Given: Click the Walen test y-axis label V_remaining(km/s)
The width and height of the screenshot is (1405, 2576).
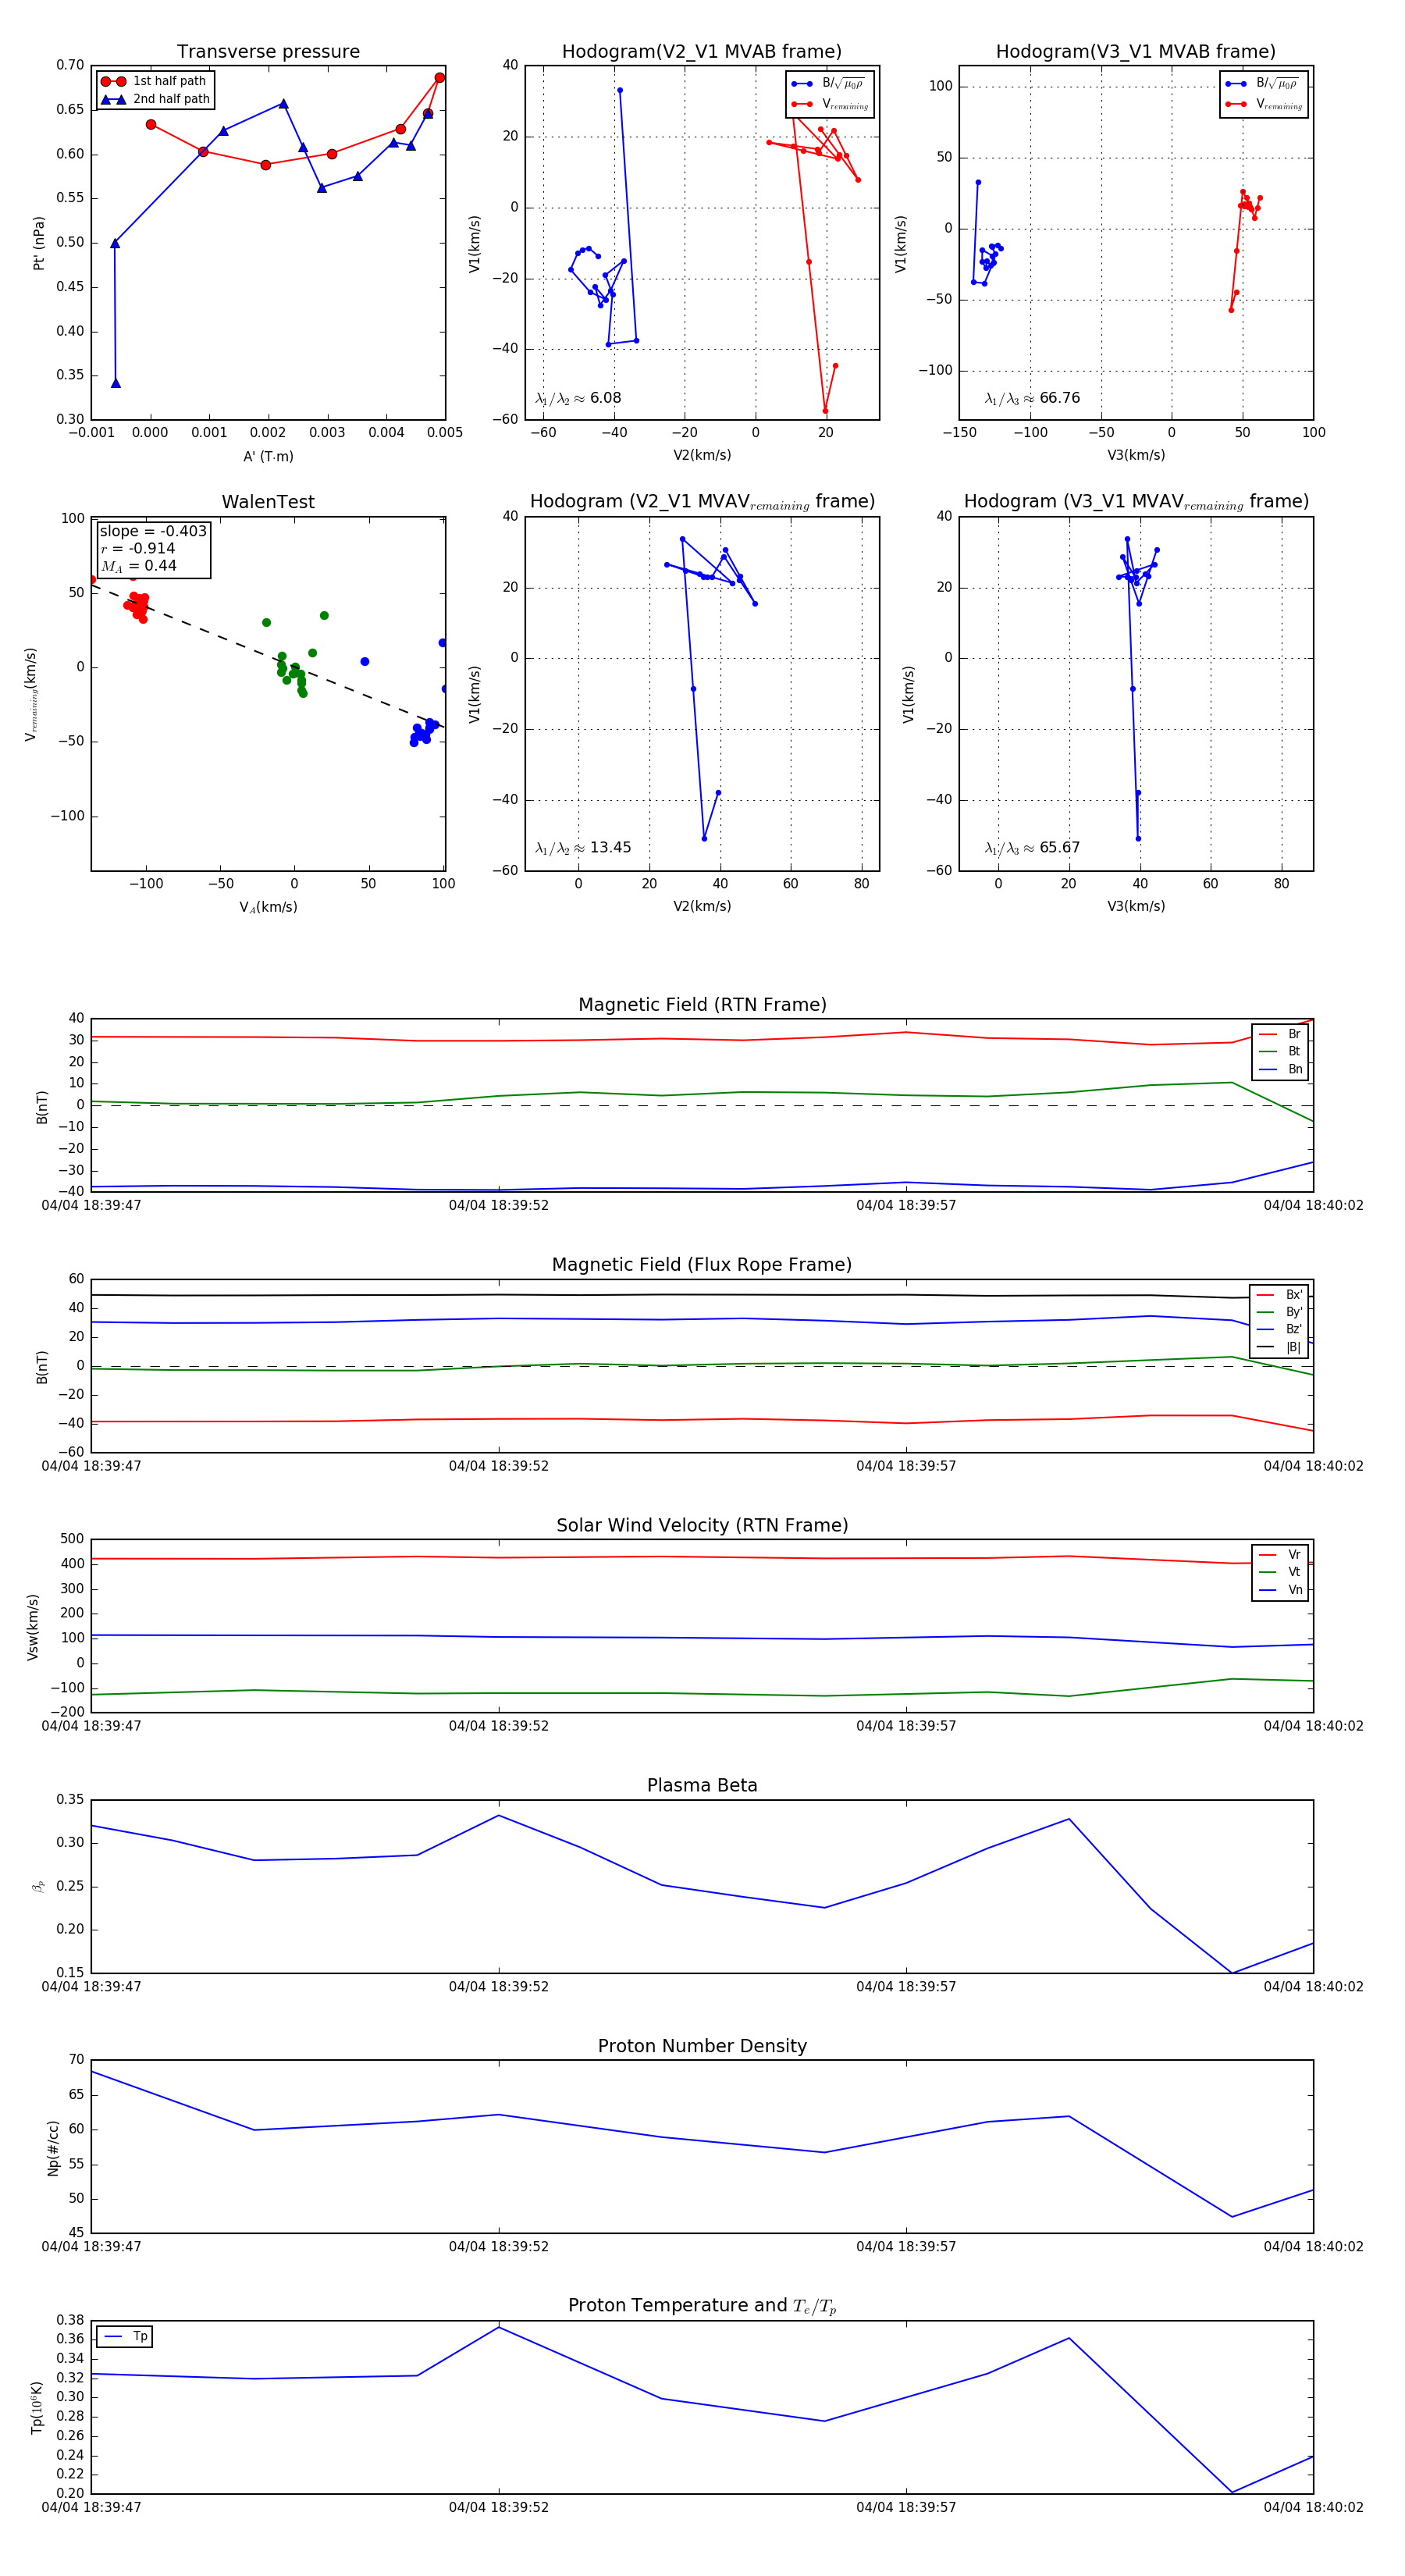Looking at the screenshot, I should [x=31, y=694].
